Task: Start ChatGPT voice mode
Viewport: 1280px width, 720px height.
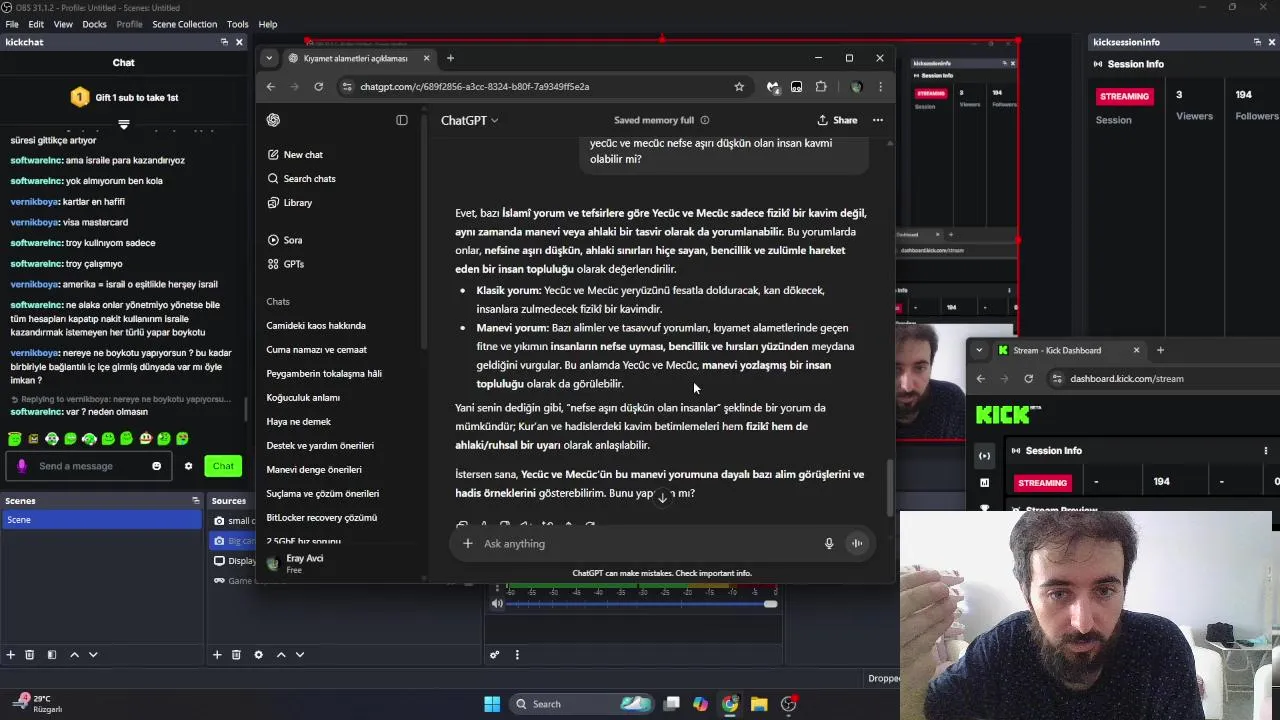Action: (x=857, y=544)
